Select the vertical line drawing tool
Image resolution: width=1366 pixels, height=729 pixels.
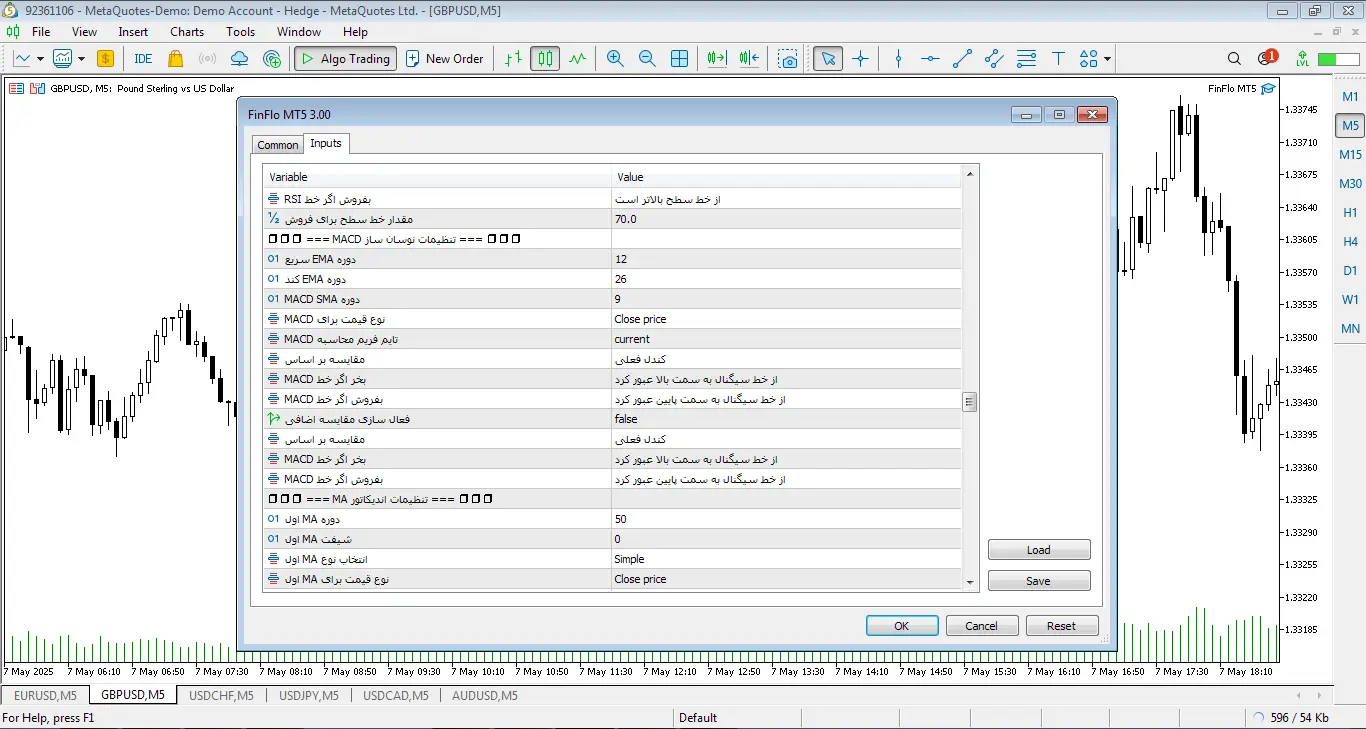click(x=898, y=59)
